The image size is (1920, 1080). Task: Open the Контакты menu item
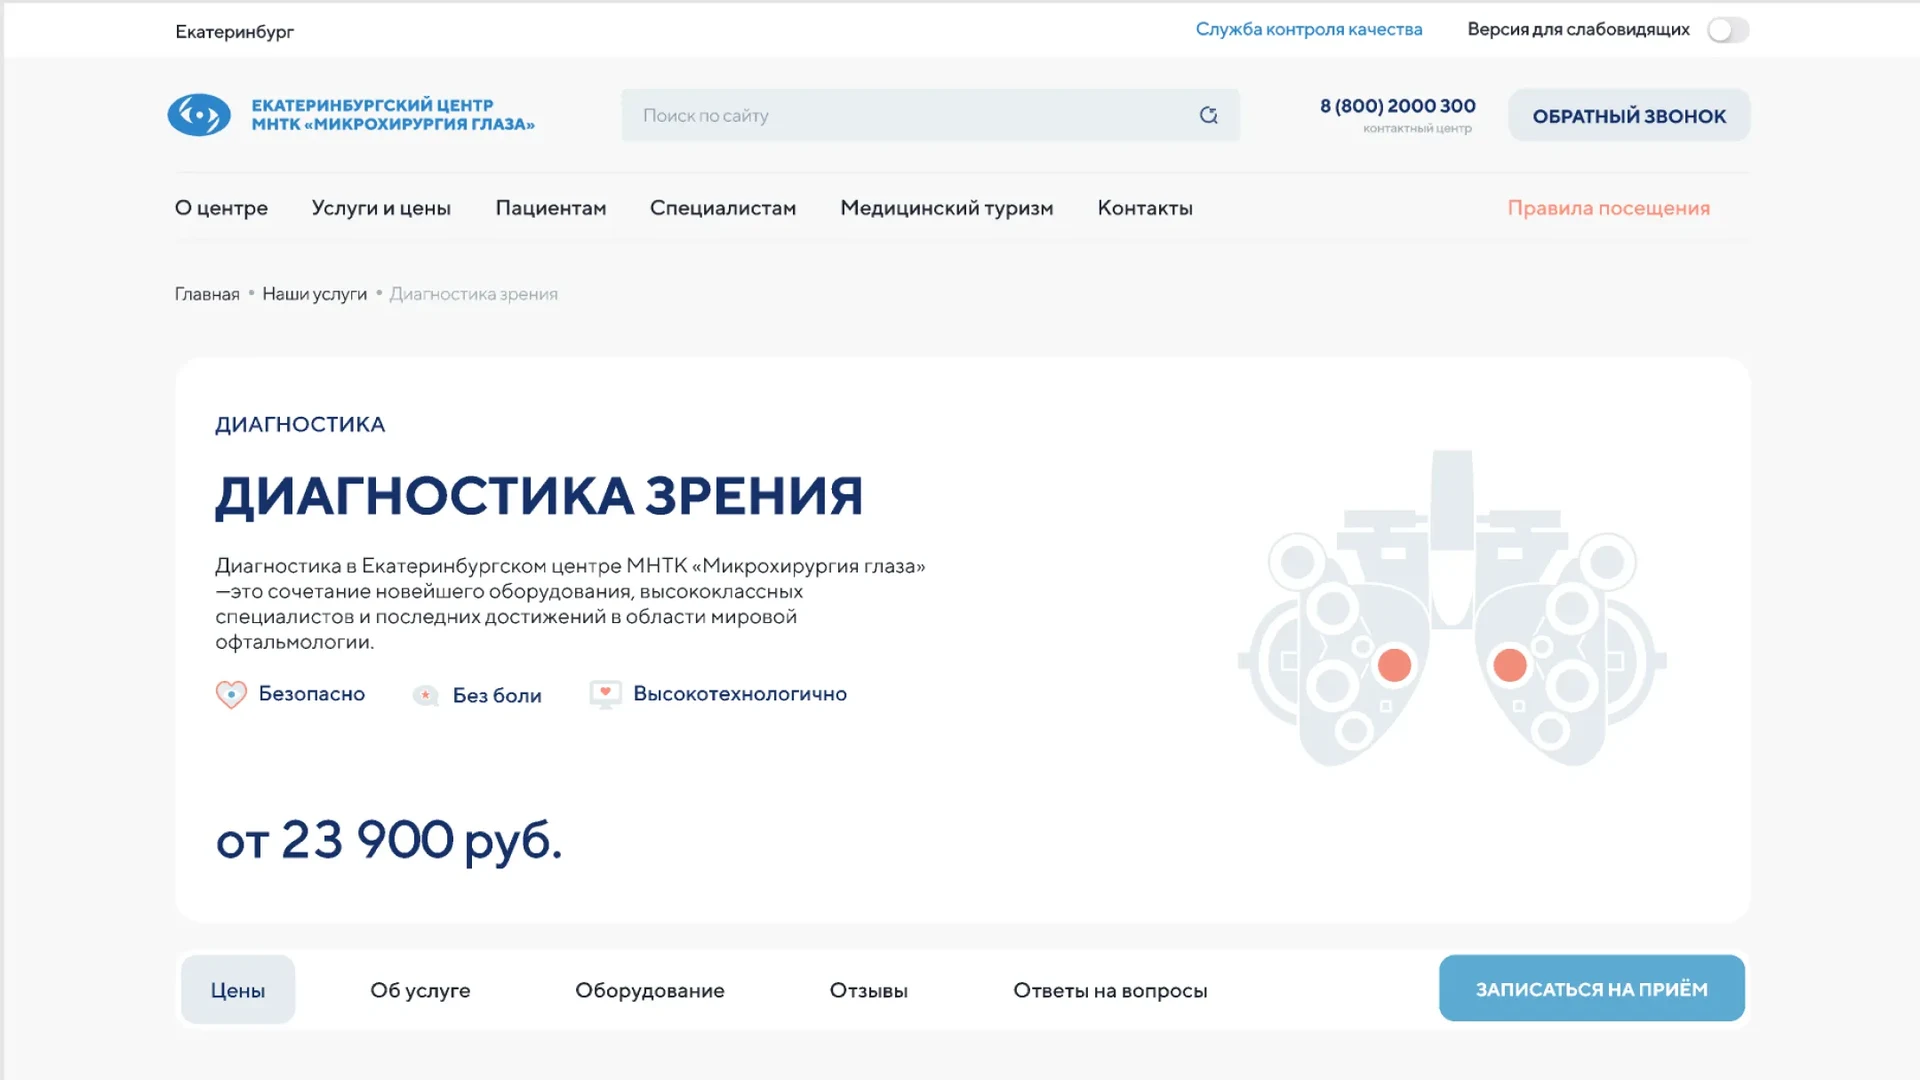click(x=1145, y=208)
